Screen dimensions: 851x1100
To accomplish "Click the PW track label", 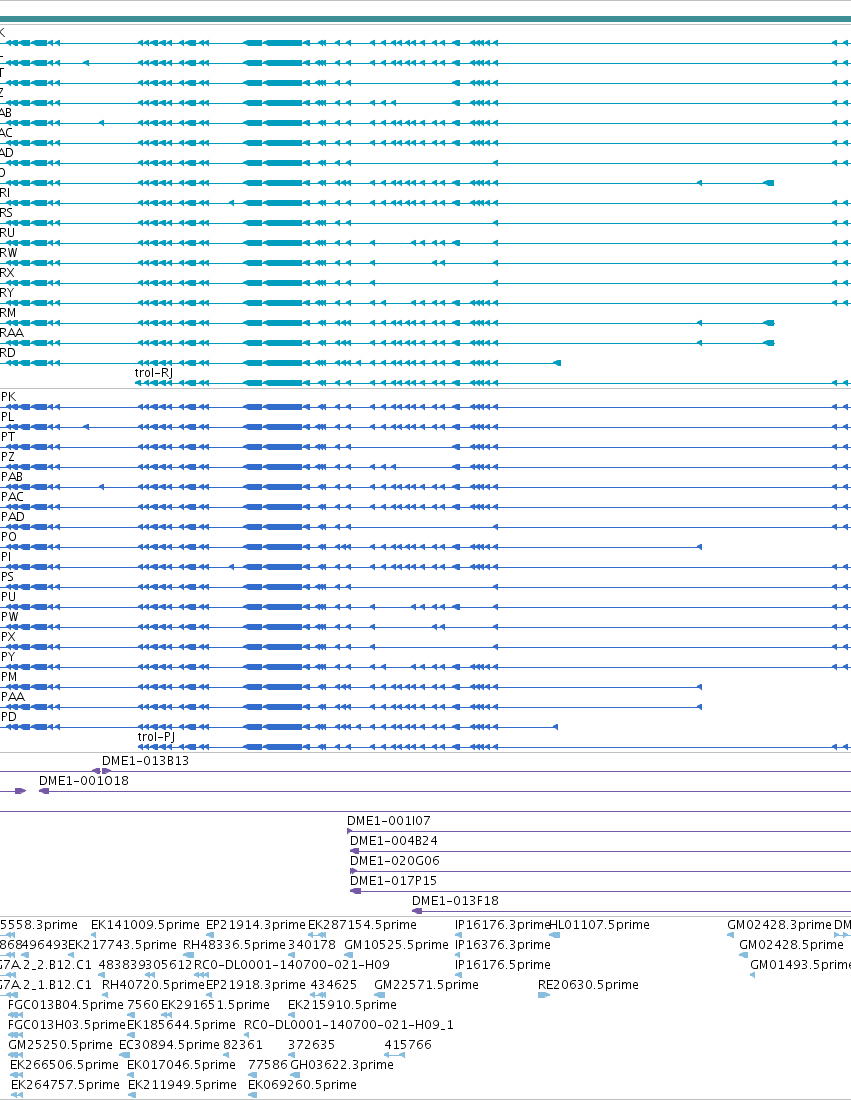I will pos(10,617).
